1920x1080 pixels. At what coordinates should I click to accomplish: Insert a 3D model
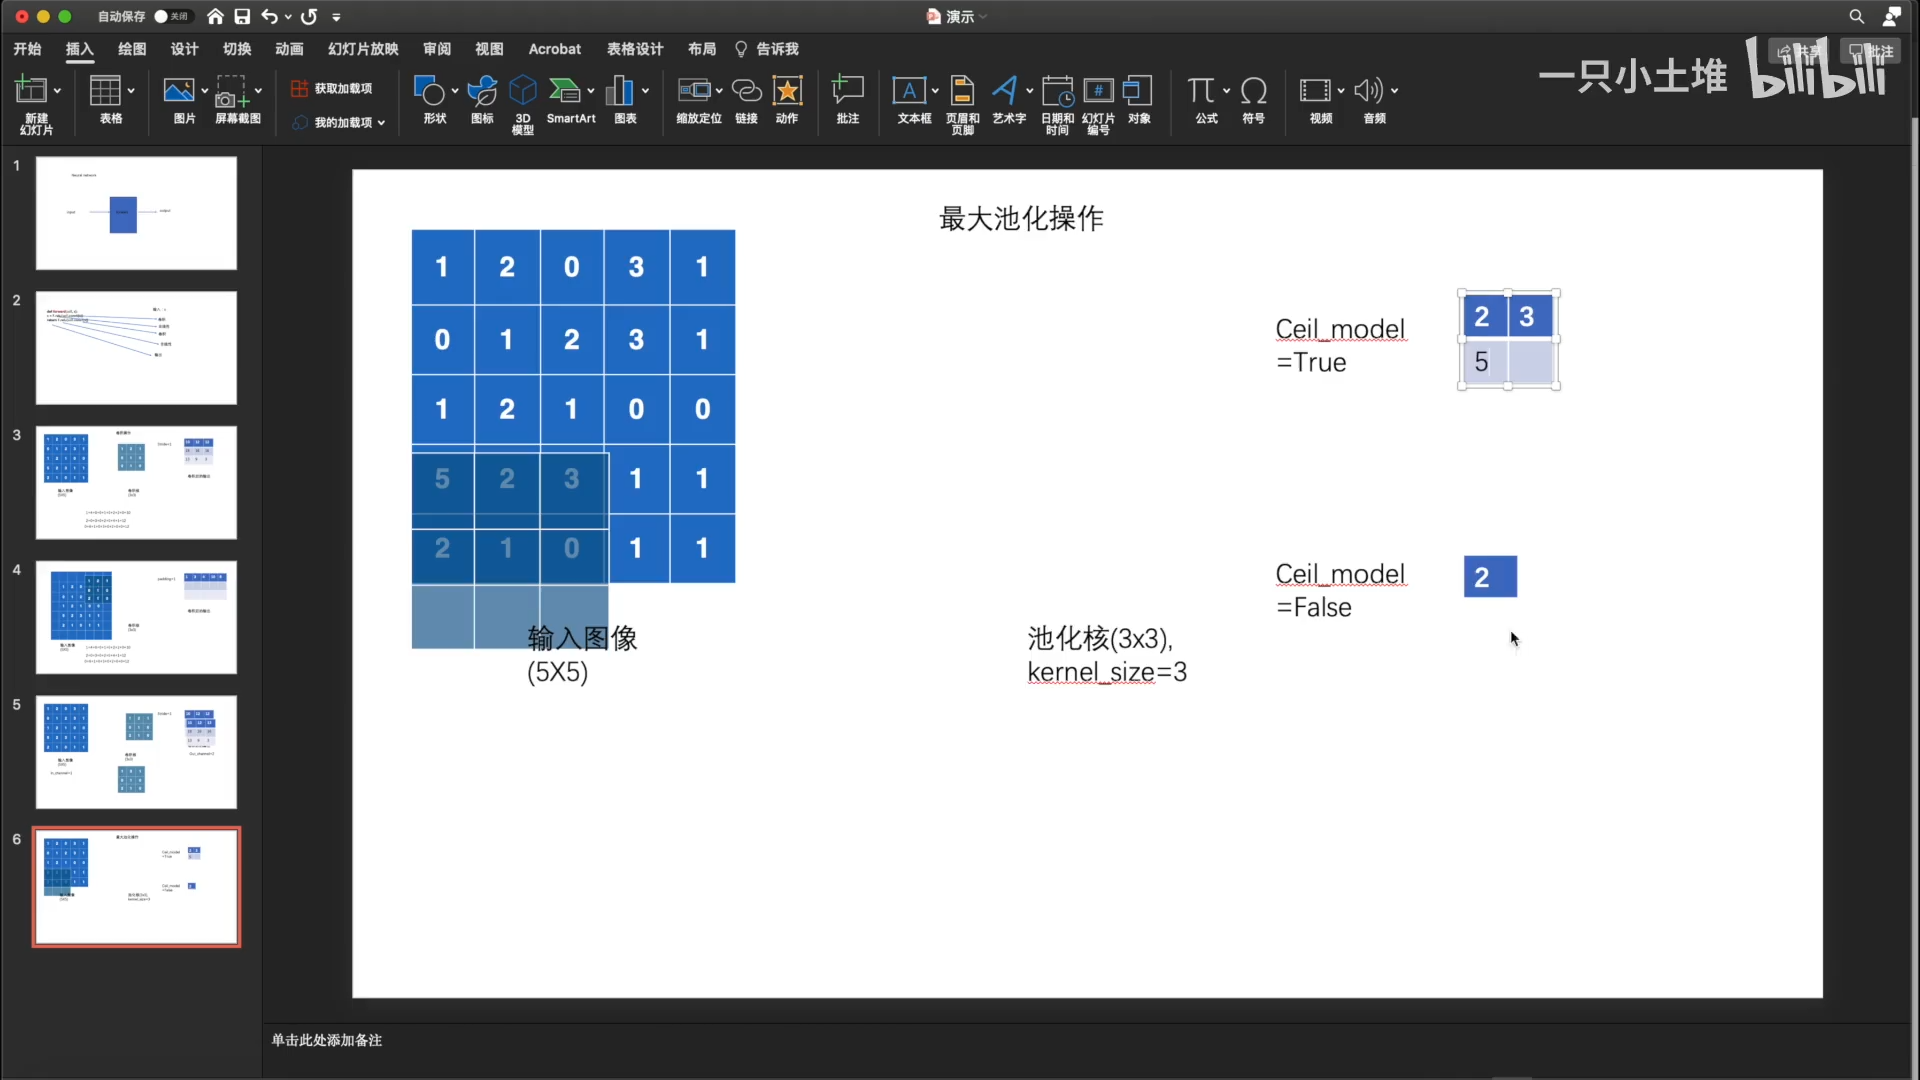tap(522, 102)
